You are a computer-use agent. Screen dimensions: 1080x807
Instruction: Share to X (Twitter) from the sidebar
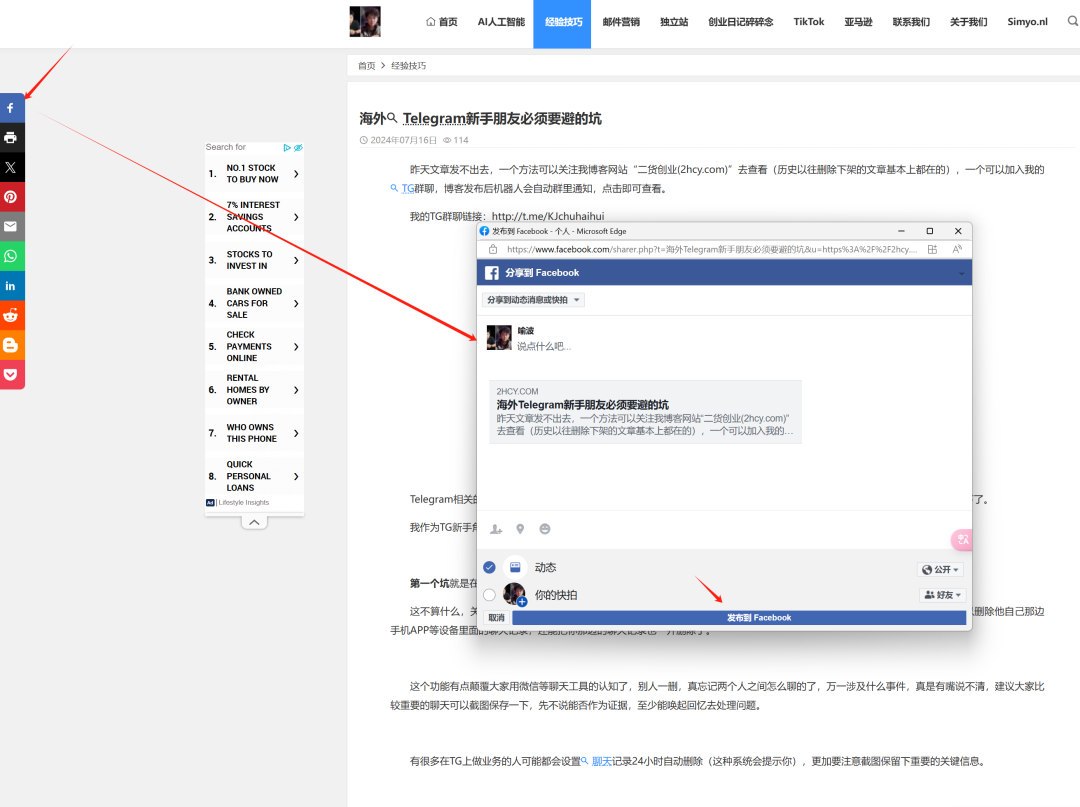point(11,167)
